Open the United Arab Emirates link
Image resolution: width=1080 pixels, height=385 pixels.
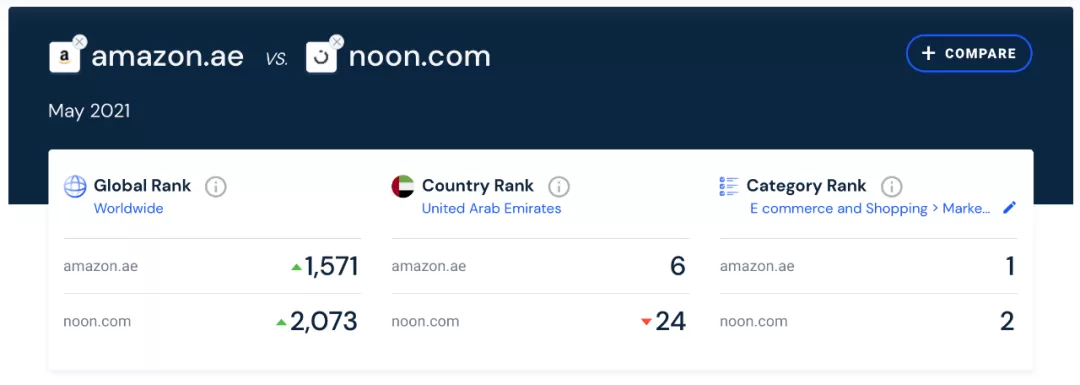point(491,208)
